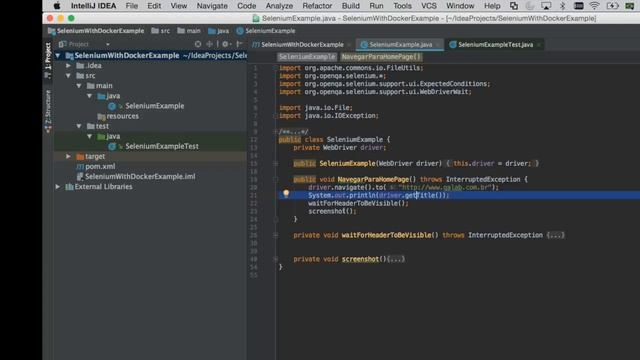Screen dimensions: 640x360
Task: Expand the folded Javadoc comment on line 9
Action: [276, 131]
